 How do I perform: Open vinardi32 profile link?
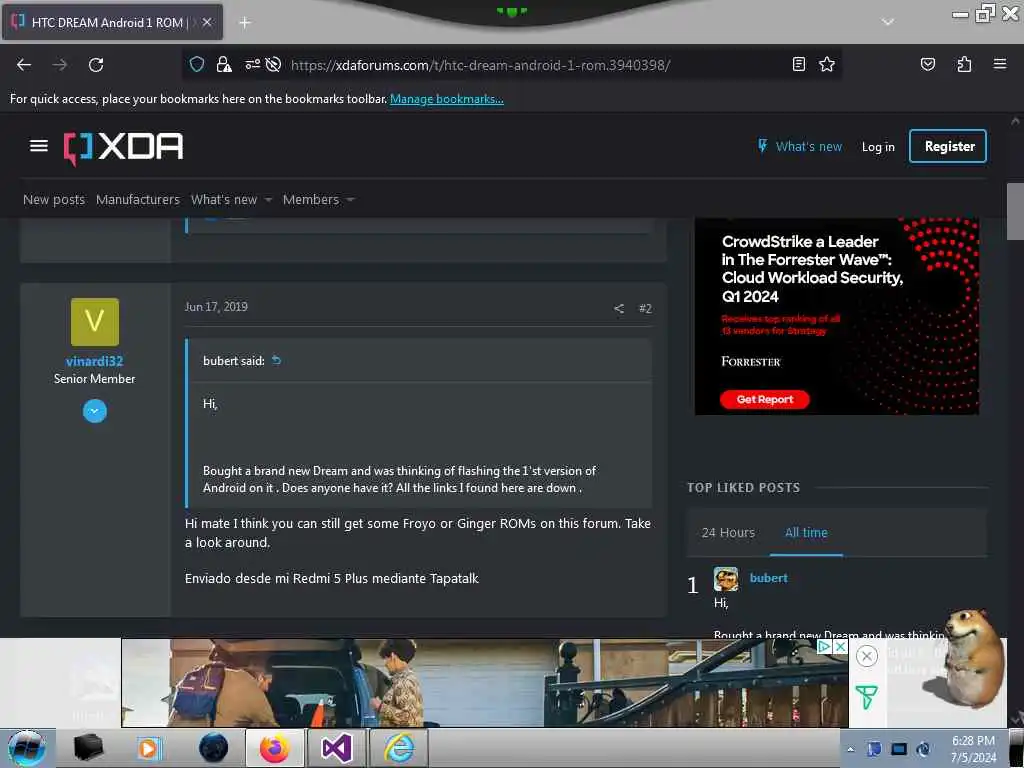95,361
